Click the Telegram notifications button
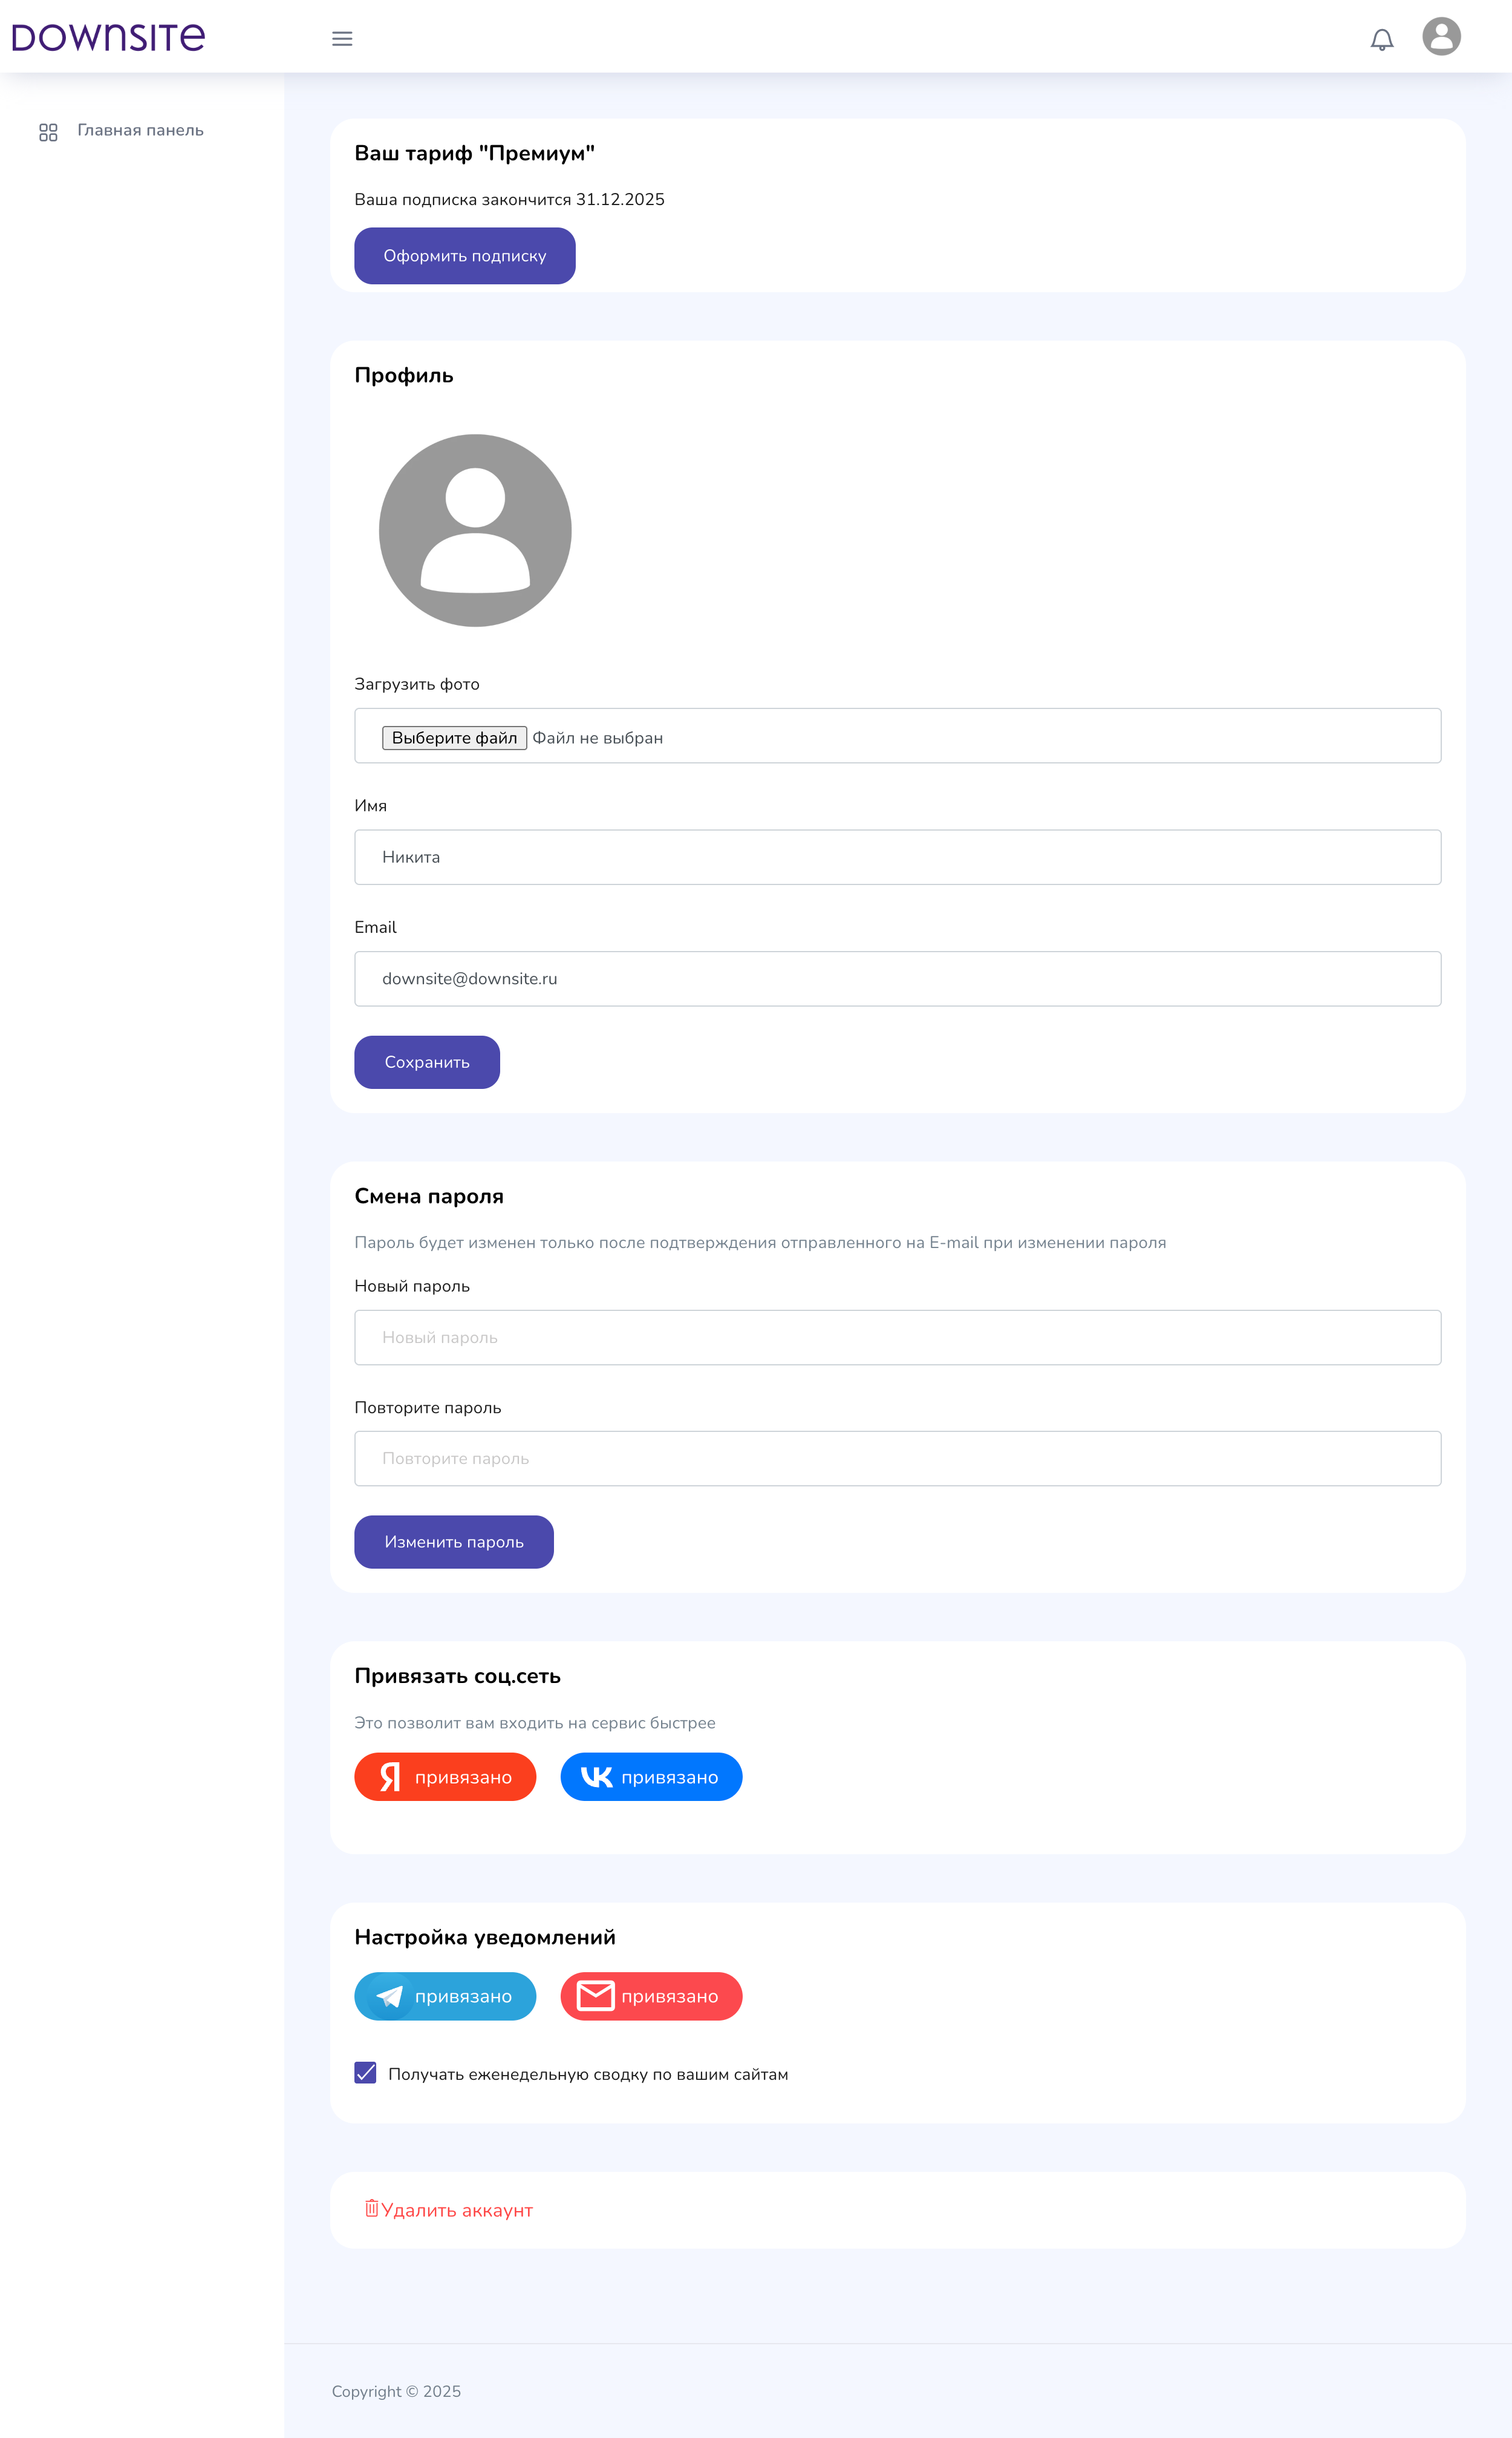Screen dimensions: 1512x2438 click(x=445, y=1995)
